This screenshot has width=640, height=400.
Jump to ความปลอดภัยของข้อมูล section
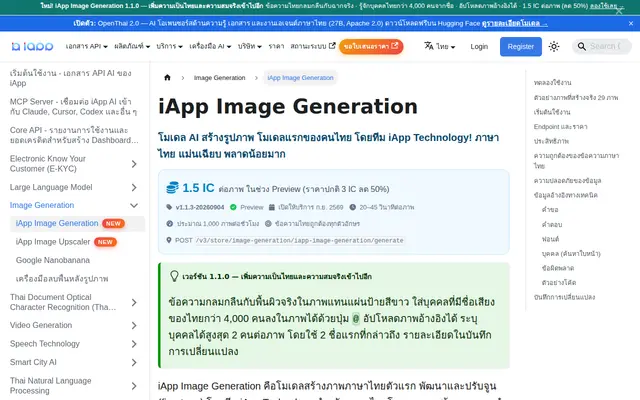[x=567, y=180]
